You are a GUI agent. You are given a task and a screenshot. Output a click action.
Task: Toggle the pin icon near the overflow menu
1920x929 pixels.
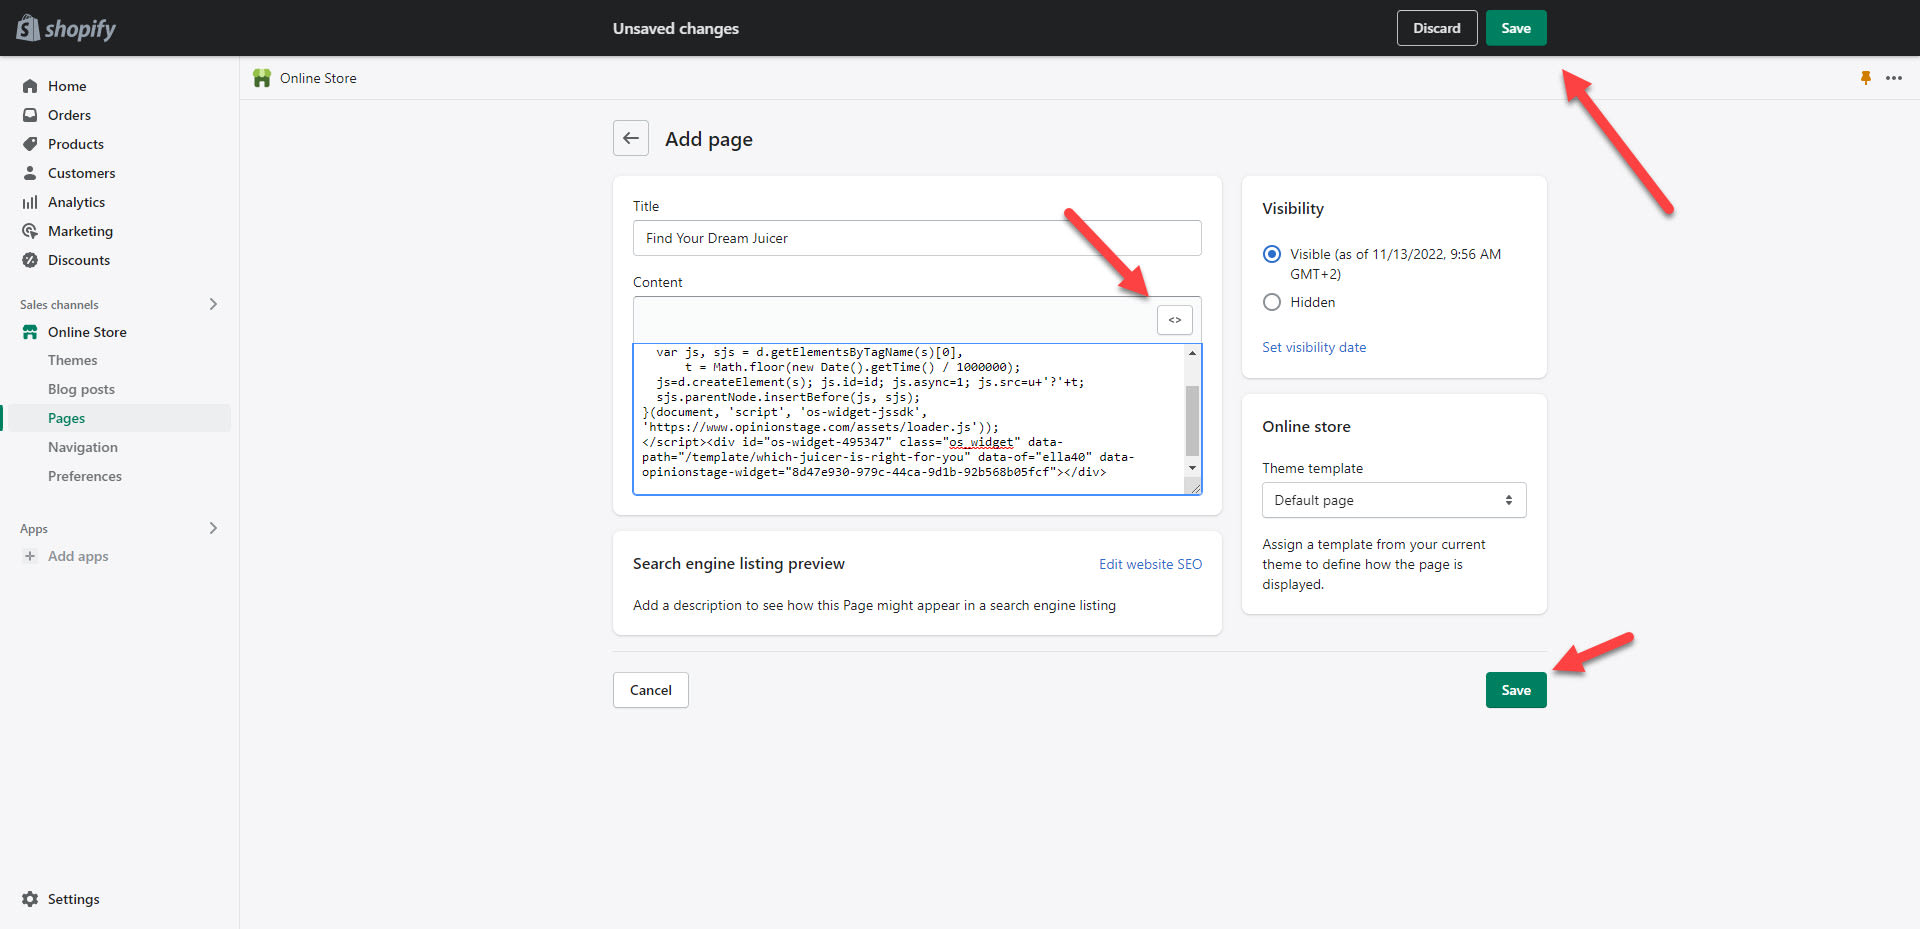click(x=1866, y=78)
